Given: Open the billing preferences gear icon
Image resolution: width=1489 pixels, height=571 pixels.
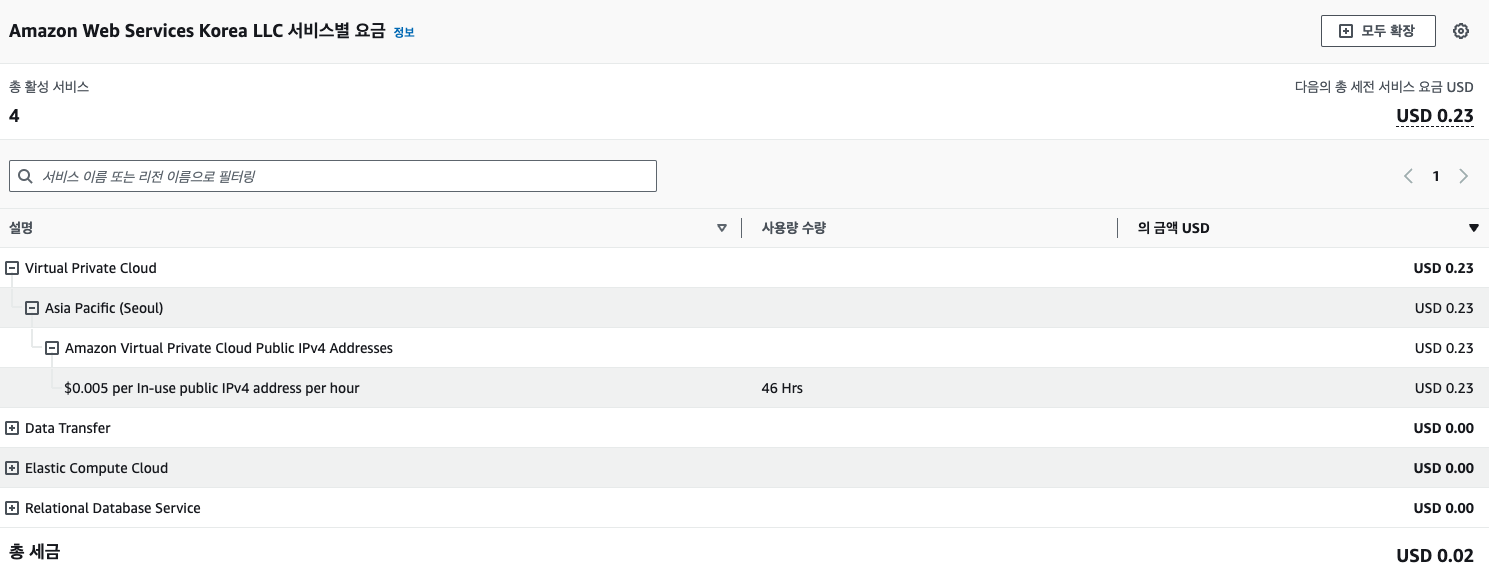Looking at the screenshot, I should pyautogui.click(x=1461, y=31).
